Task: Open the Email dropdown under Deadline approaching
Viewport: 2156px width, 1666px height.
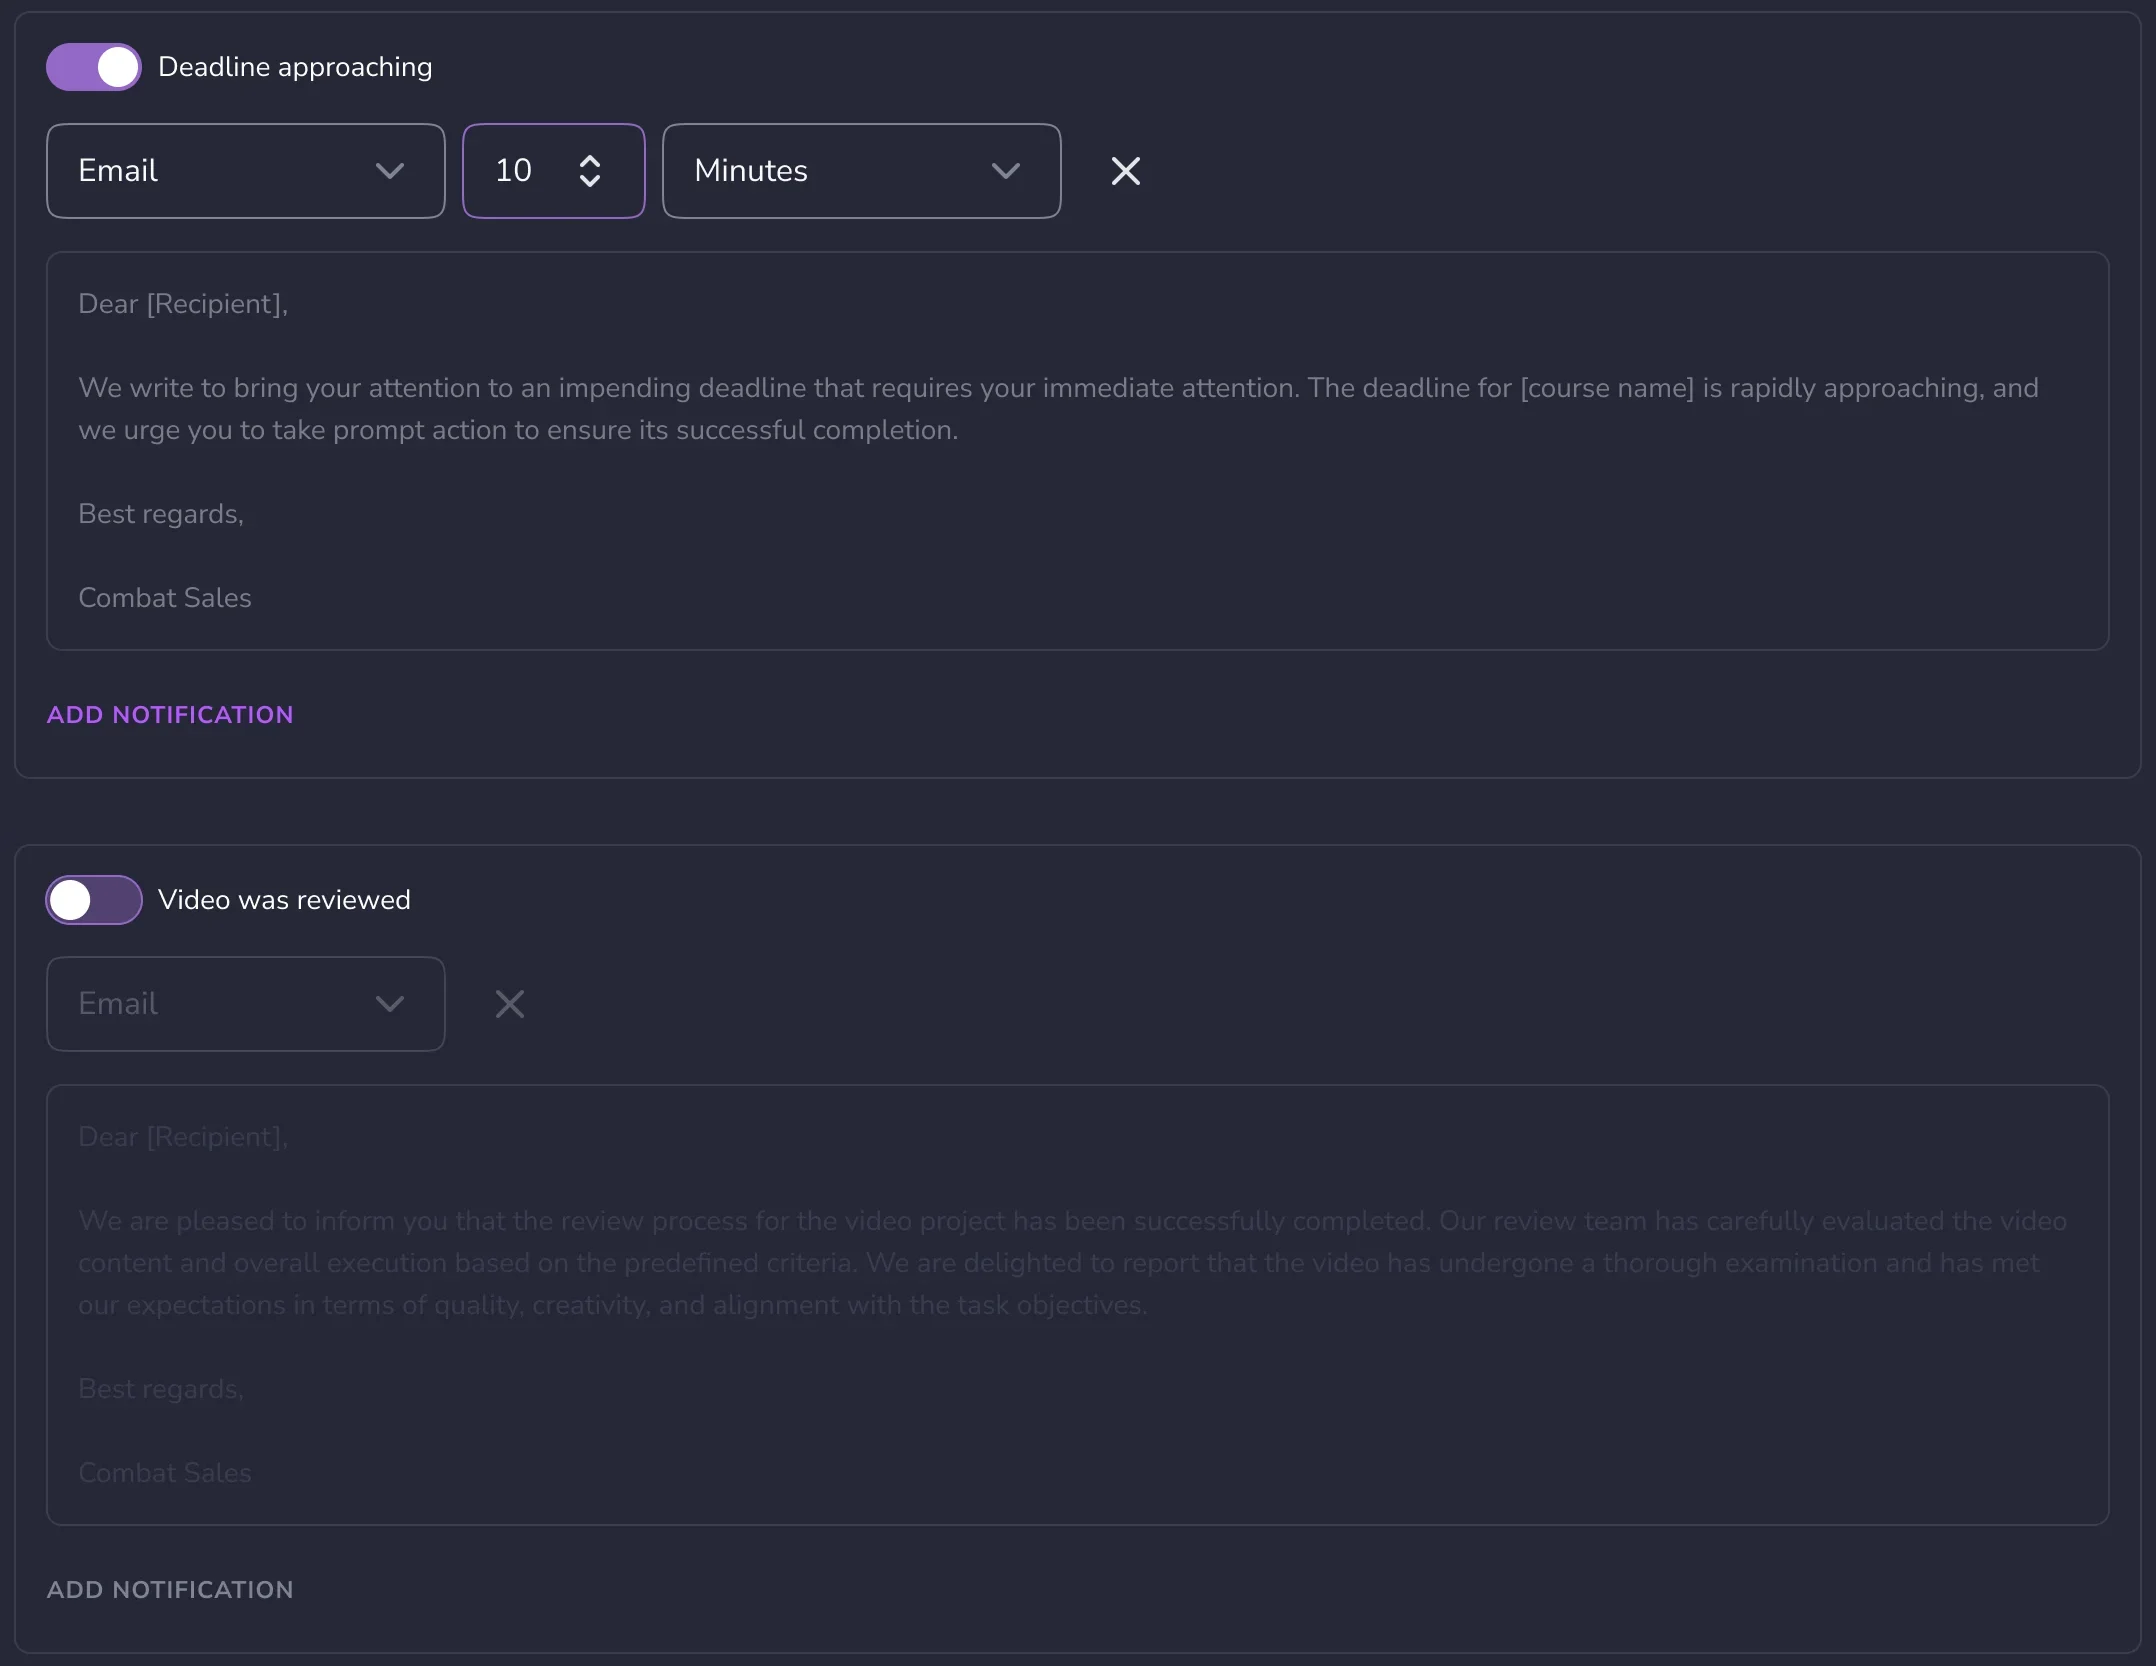Action: click(246, 171)
